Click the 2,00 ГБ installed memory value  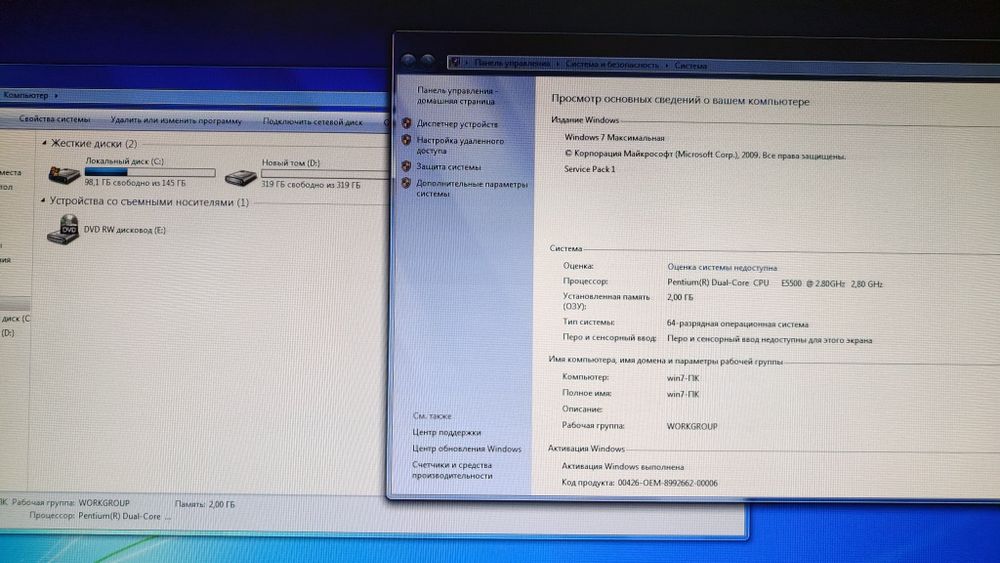(680, 297)
